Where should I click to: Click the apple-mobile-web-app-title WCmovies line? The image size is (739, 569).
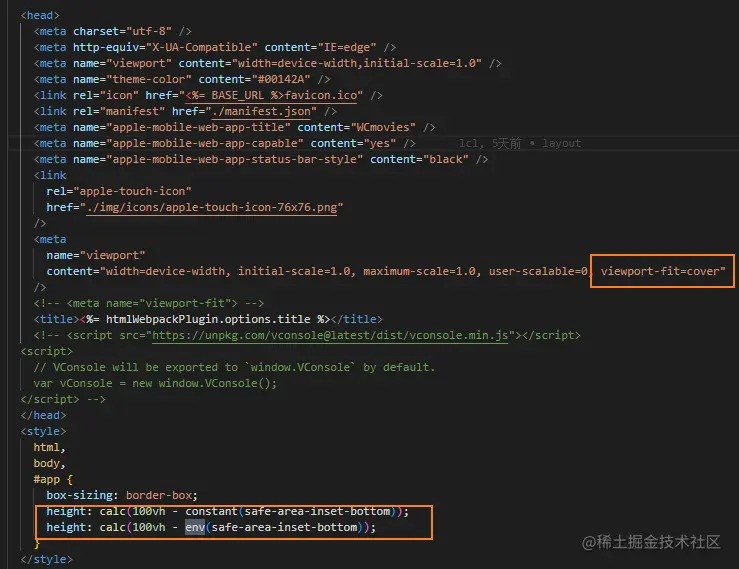pyautogui.click(x=234, y=127)
